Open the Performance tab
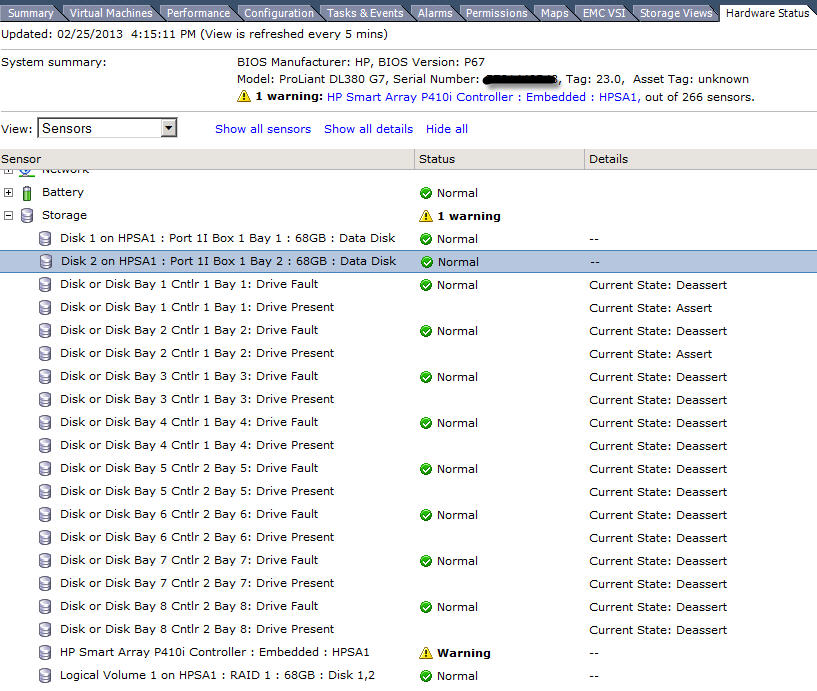Image resolution: width=817 pixels, height=691 pixels. (x=198, y=13)
